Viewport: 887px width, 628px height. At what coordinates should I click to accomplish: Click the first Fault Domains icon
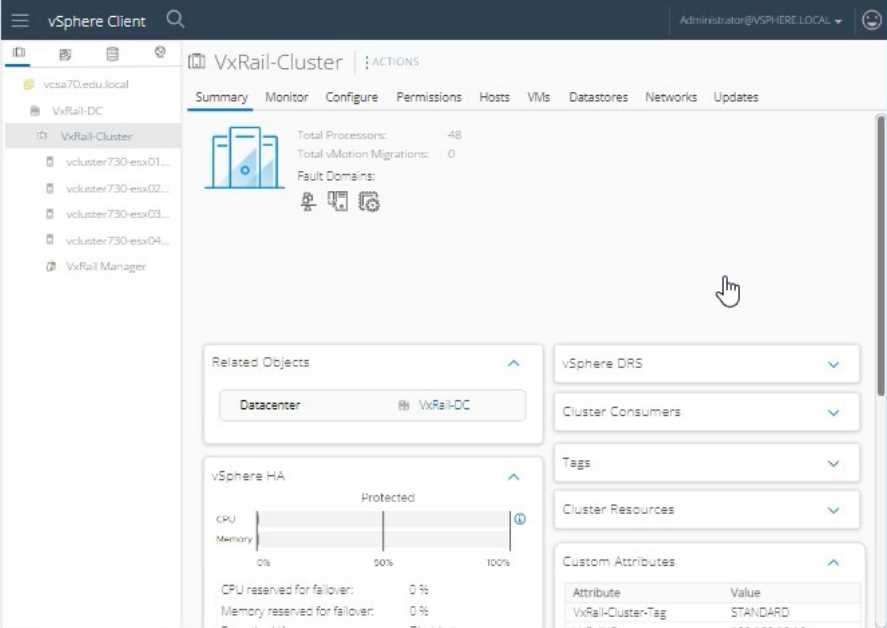click(306, 200)
